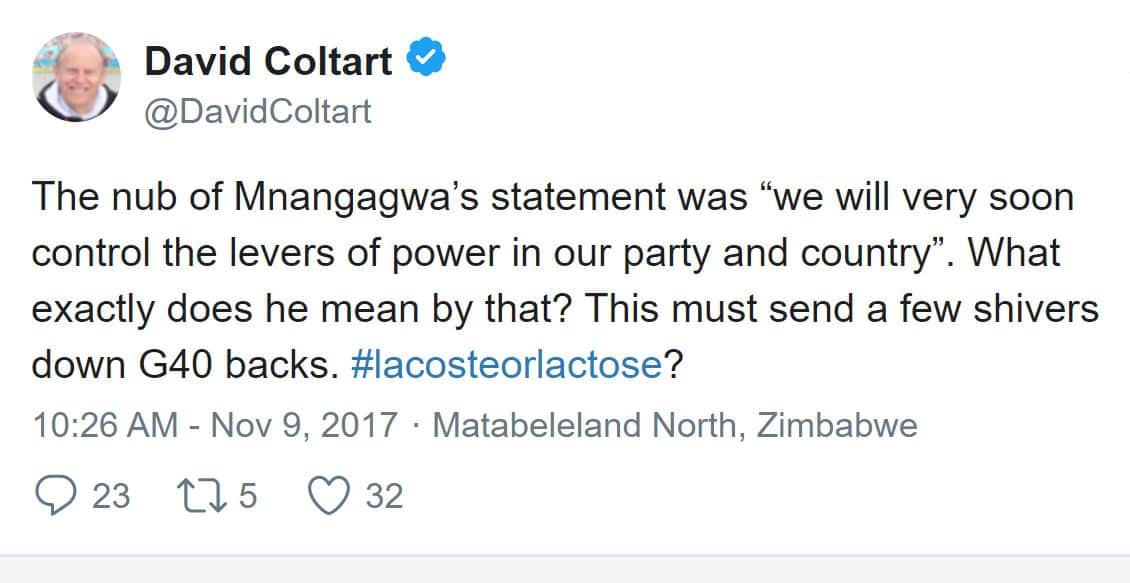Viewport: 1130px width, 583px height.
Task: Open the #lacosteorlactose hashtag
Action: [x=507, y=364]
